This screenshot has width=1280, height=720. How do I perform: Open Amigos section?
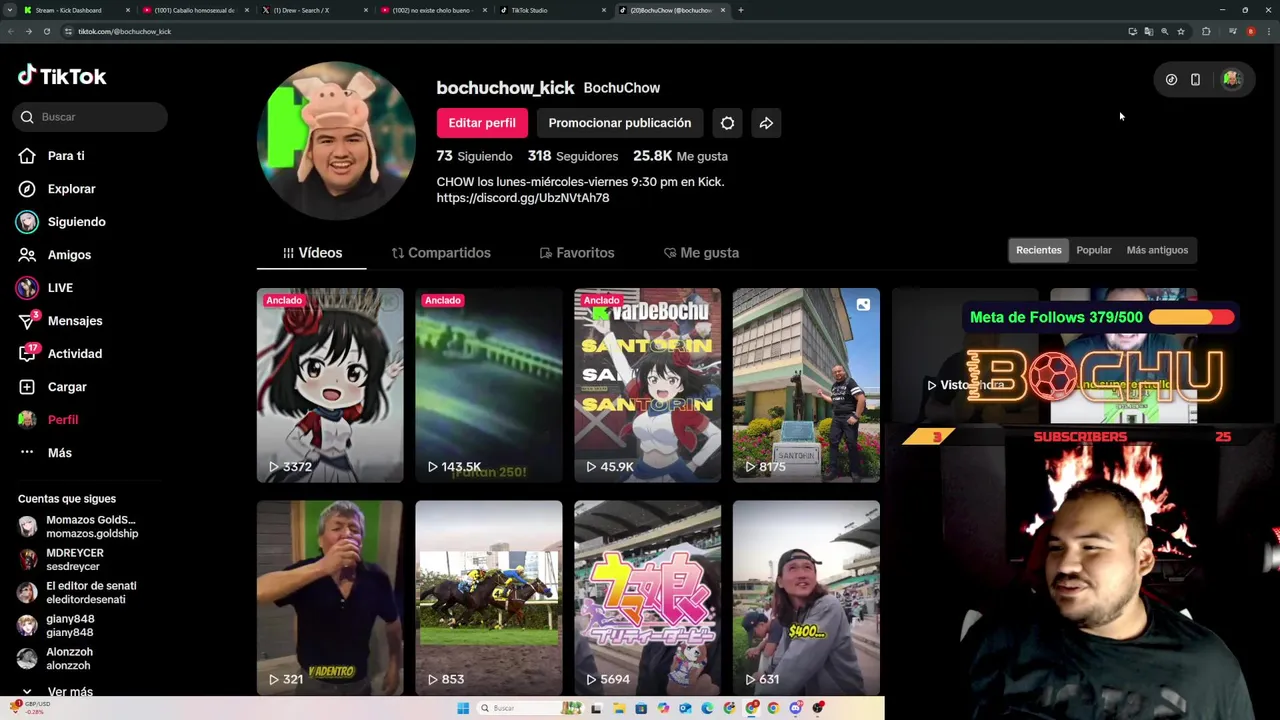[x=55, y=255]
